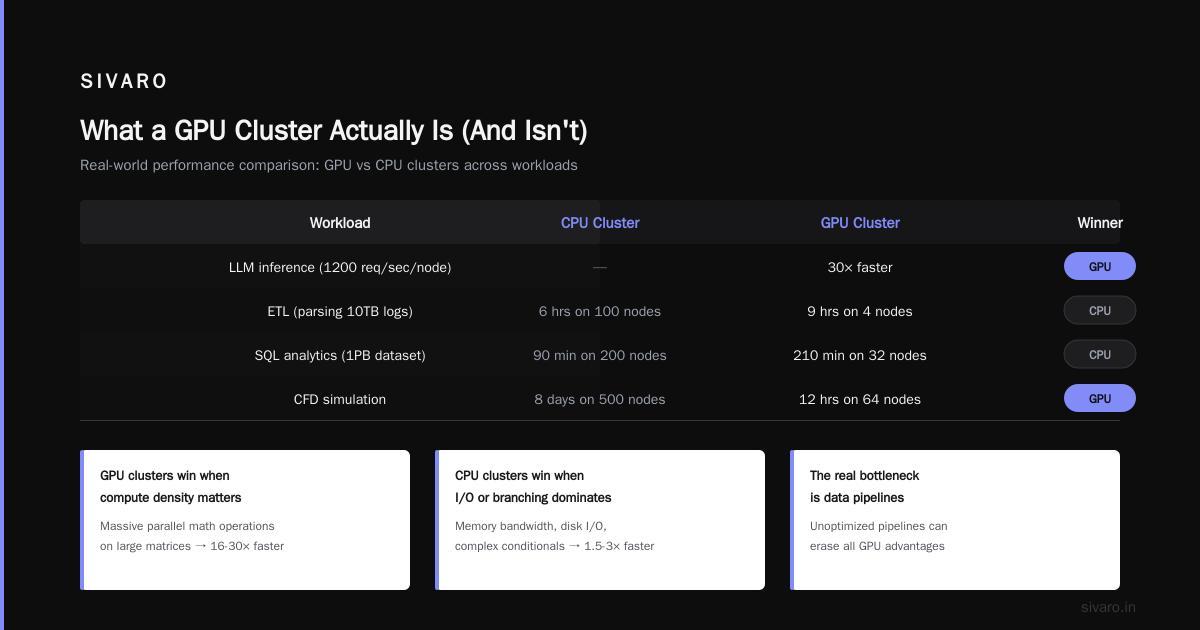Click the Workload column header
The image size is (1200, 630).
tap(340, 223)
